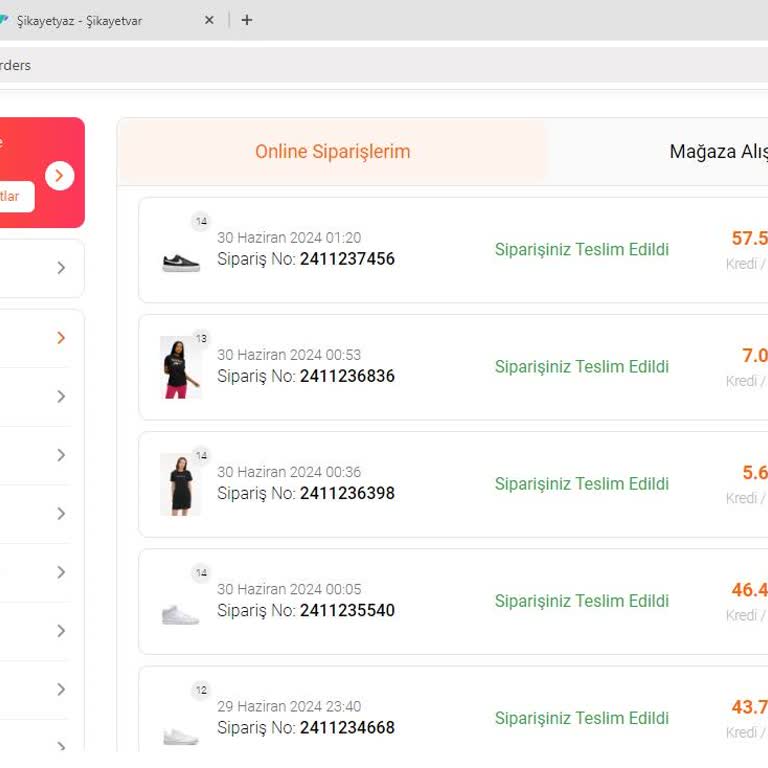
Task: Click delivered status of order 2411235540
Action: (582, 600)
